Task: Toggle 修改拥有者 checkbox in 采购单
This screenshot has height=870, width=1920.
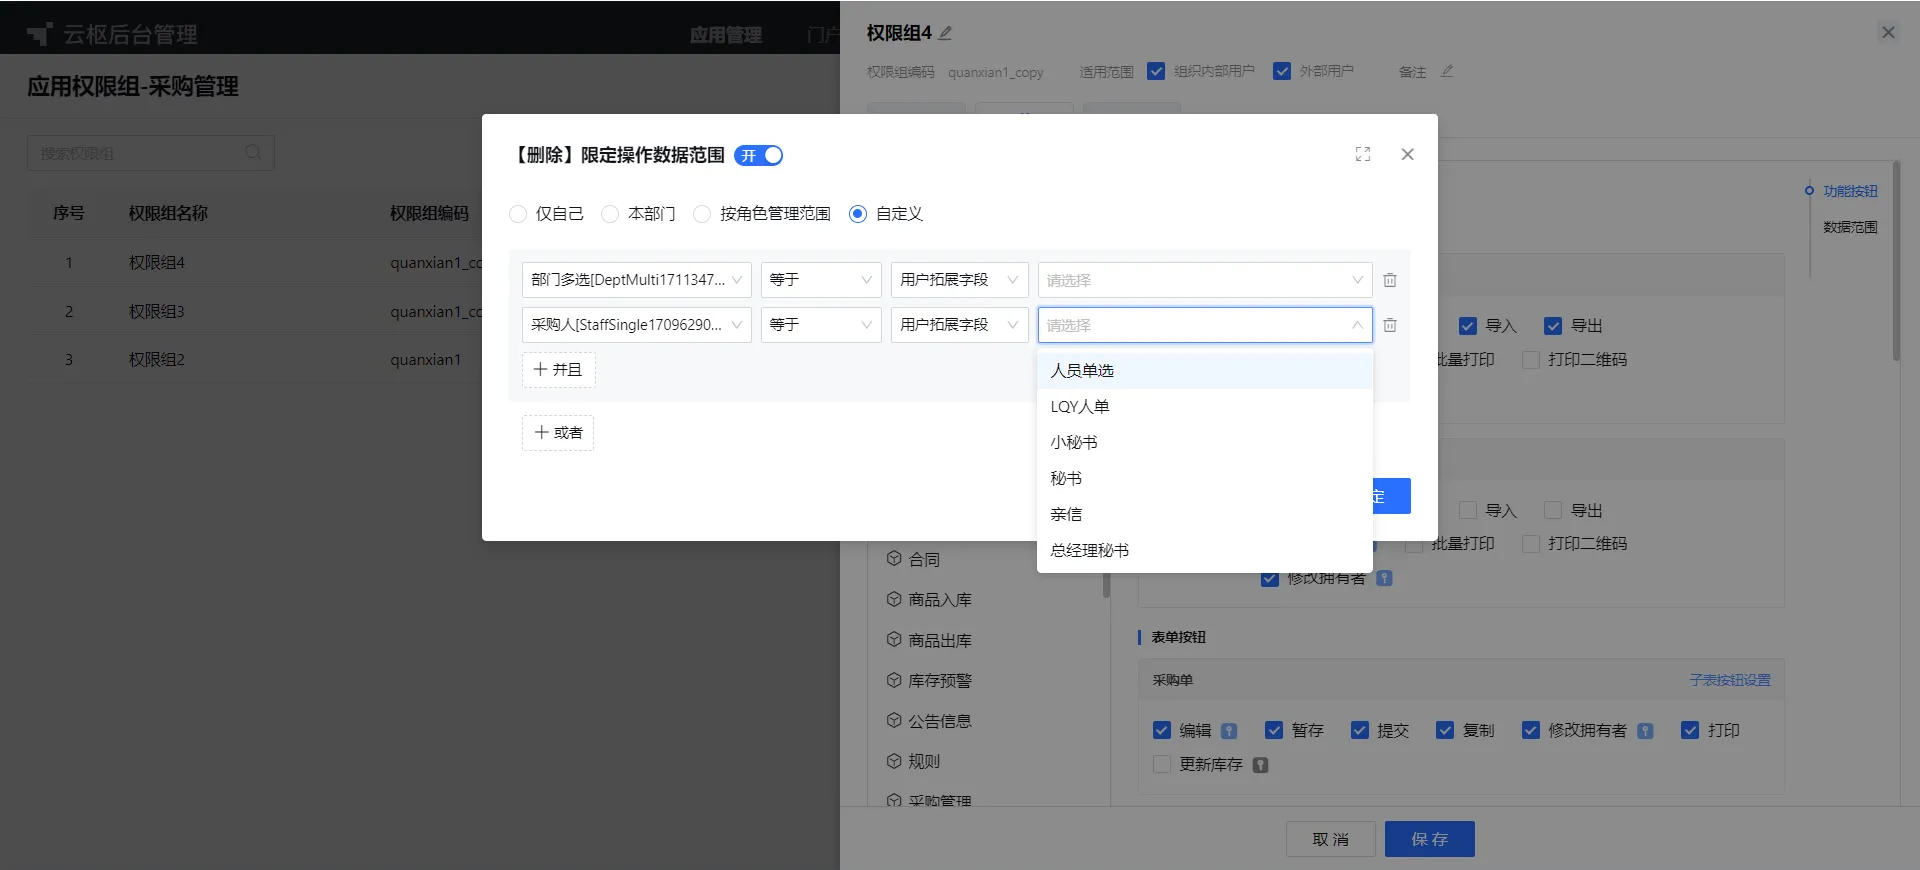Action: point(1531,730)
